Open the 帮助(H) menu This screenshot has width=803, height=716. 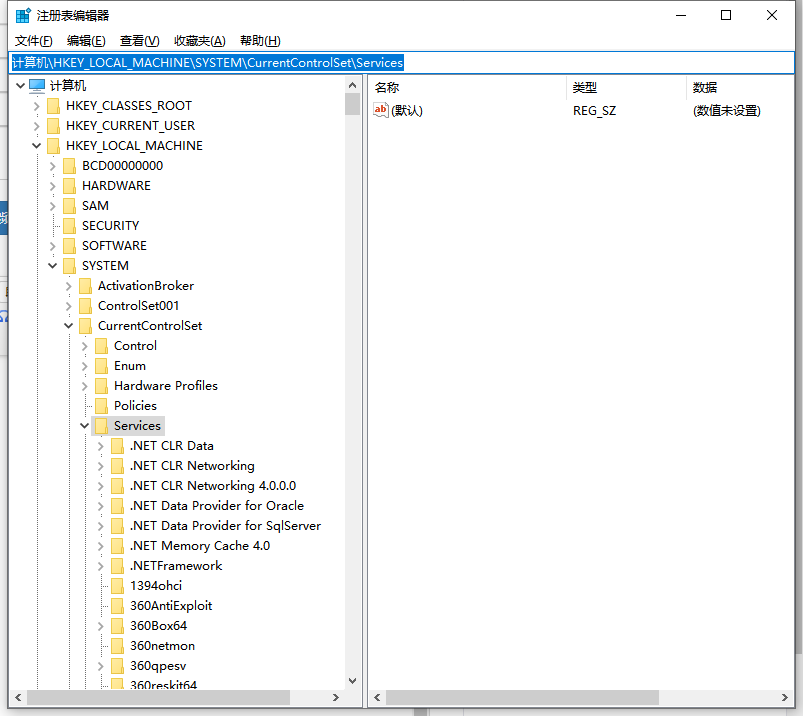click(260, 41)
